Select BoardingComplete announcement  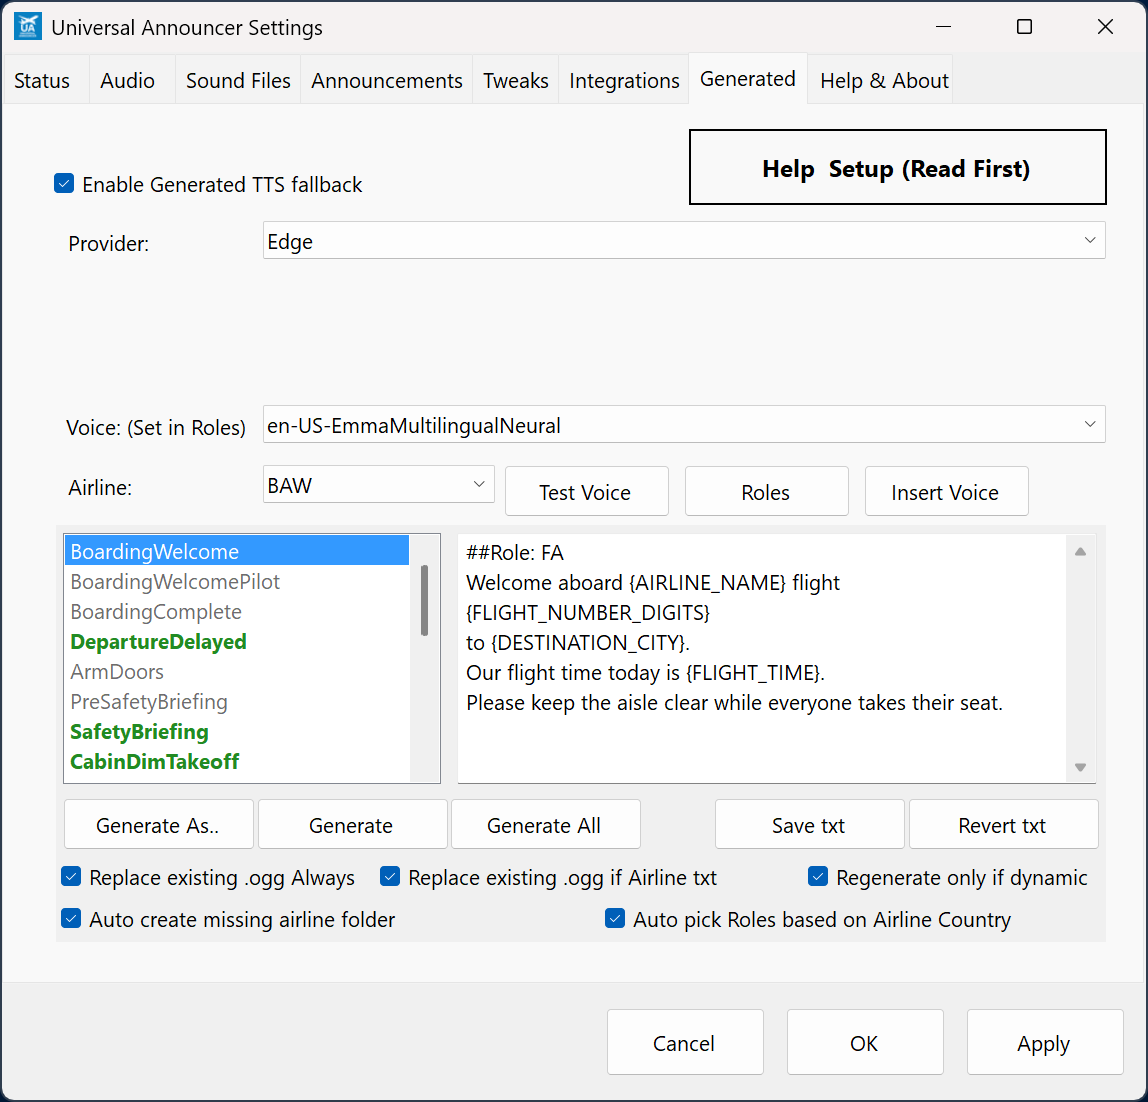point(237,611)
